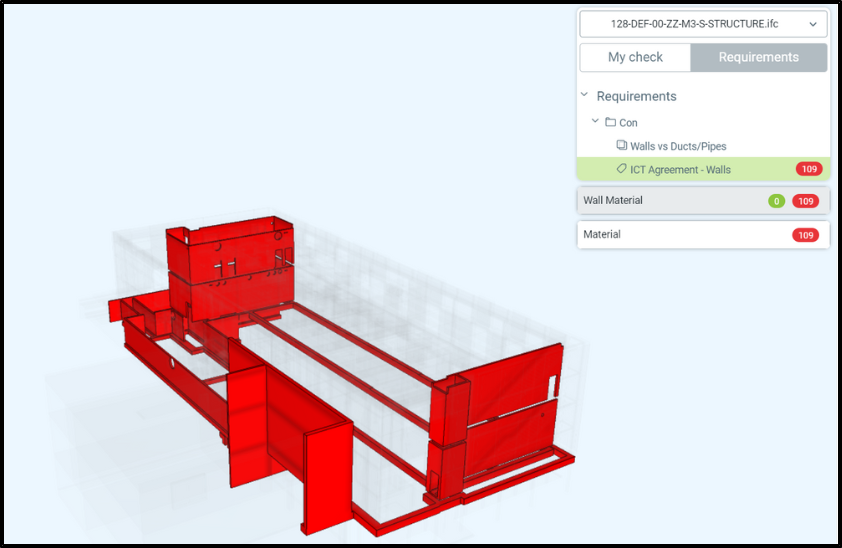Viewport: 842px width, 548px height.
Task: Click red 109 badge on Wall Material
Action: [805, 201]
